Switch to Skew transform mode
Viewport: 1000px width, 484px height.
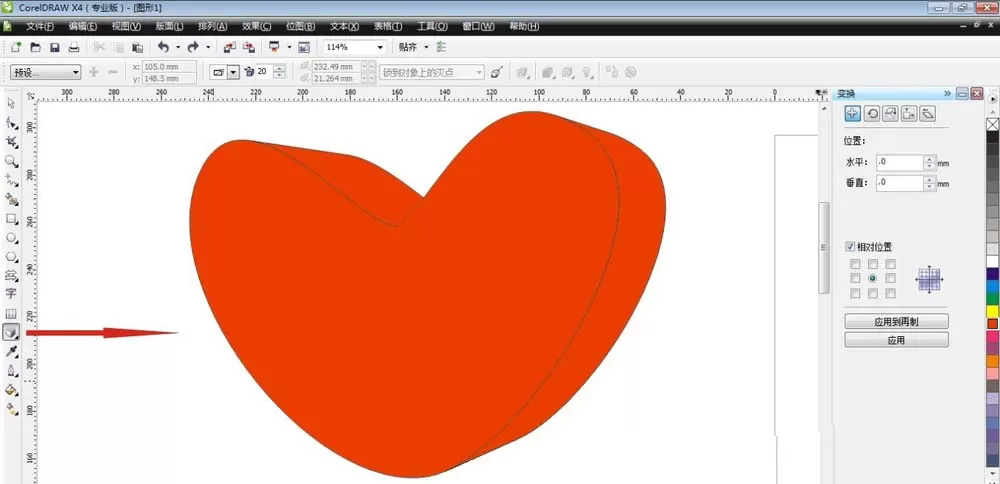928,114
